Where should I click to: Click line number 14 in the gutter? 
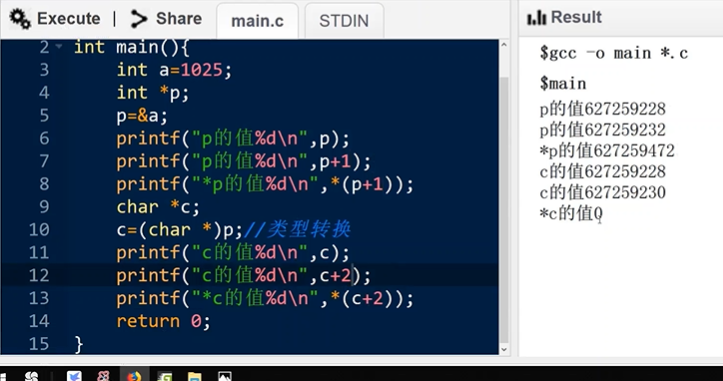click(x=39, y=321)
